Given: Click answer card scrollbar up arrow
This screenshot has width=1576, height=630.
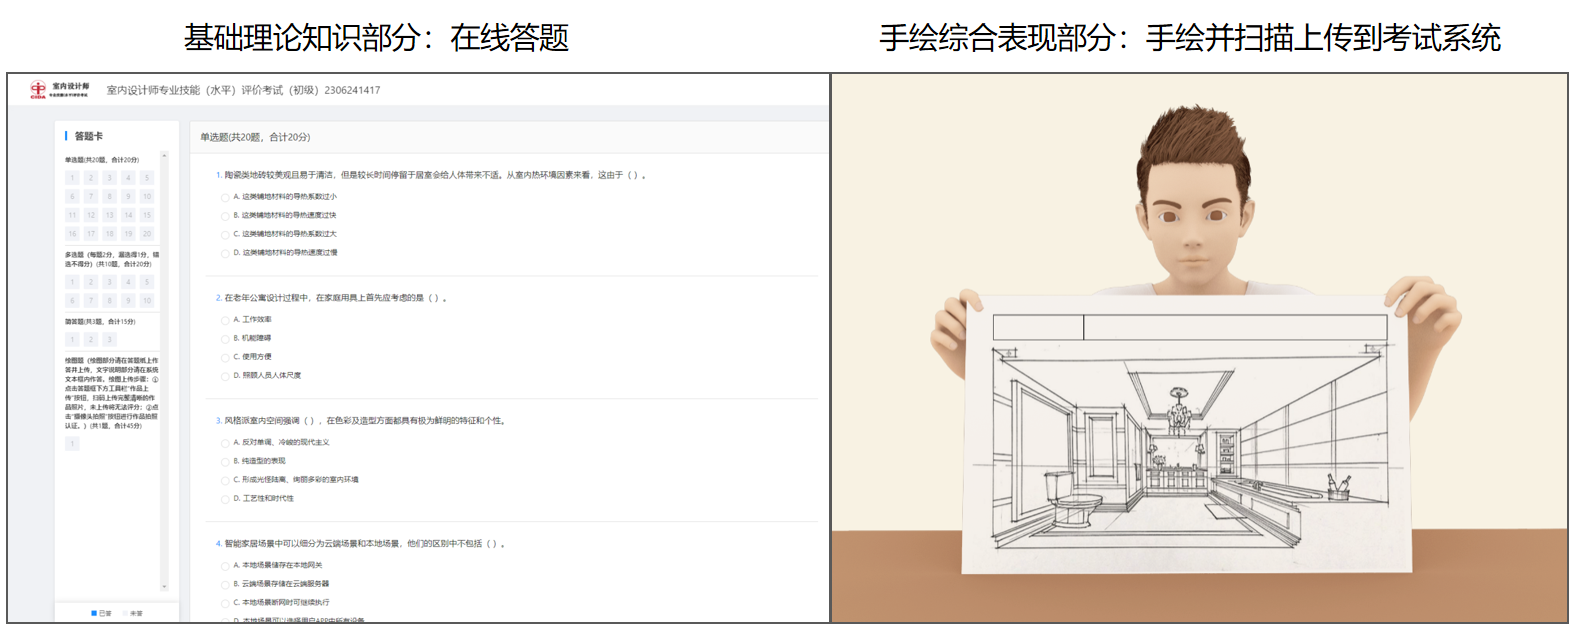Looking at the screenshot, I should [x=164, y=156].
